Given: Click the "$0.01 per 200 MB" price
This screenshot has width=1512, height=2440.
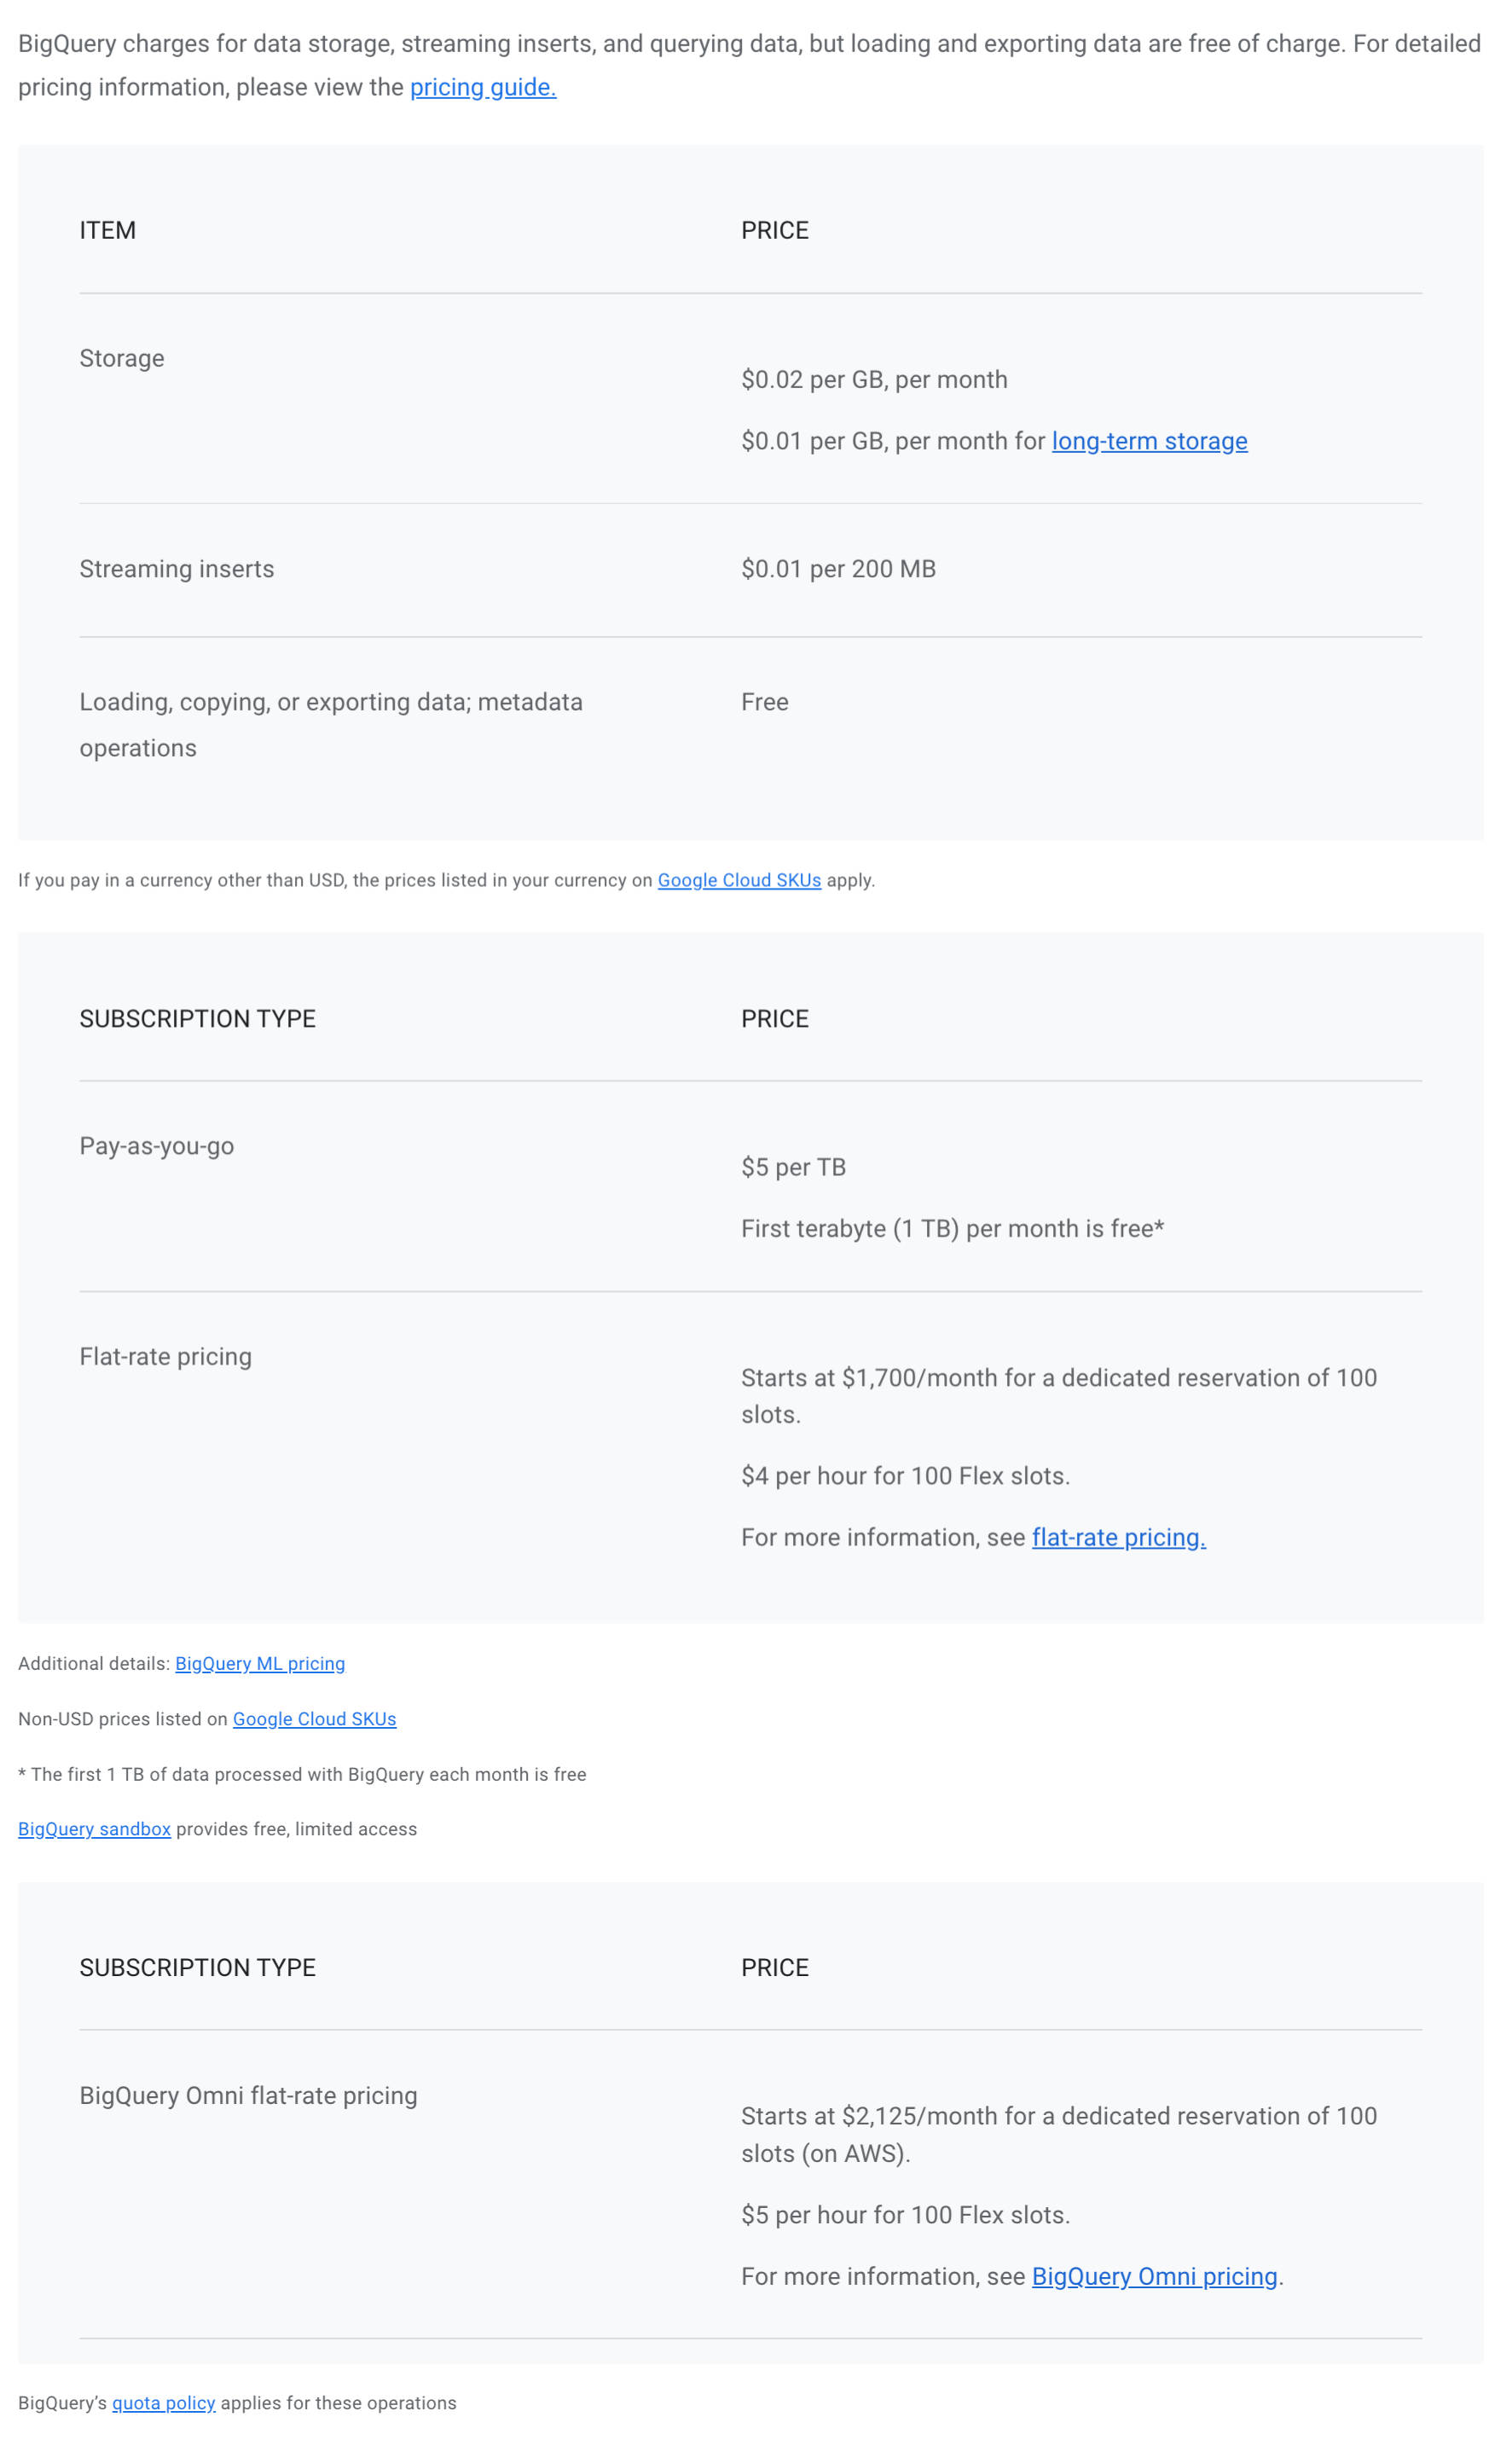Looking at the screenshot, I should click(x=838, y=569).
